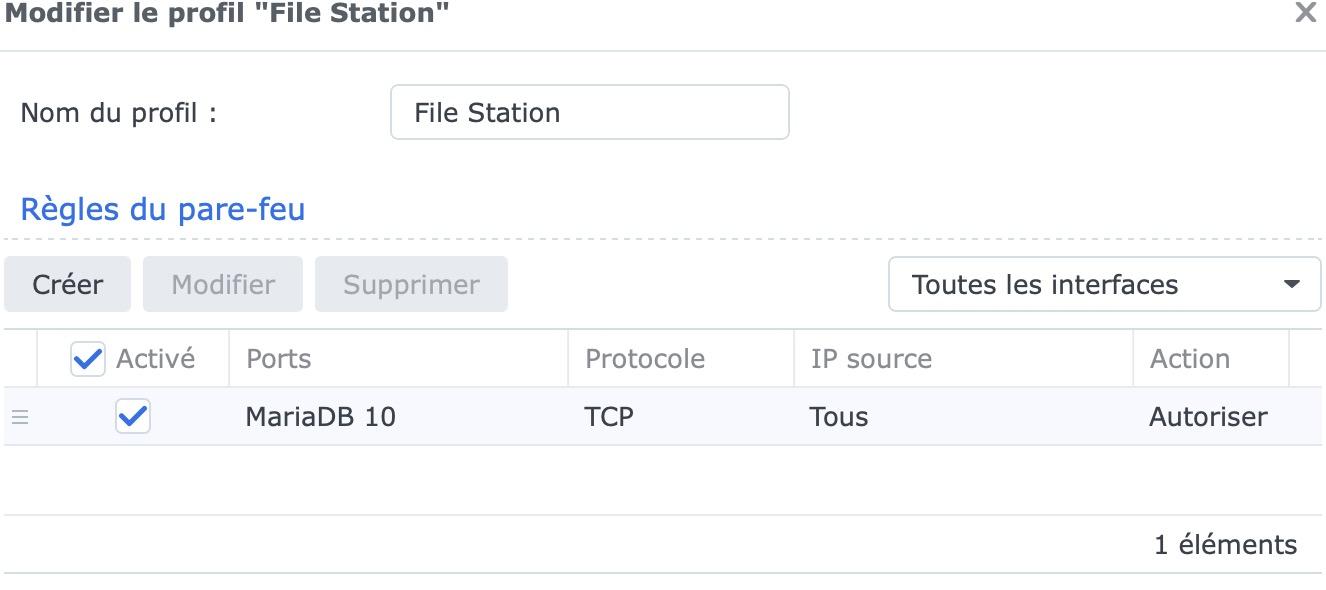
Task: Click the Action column header
Action: 1190,359
